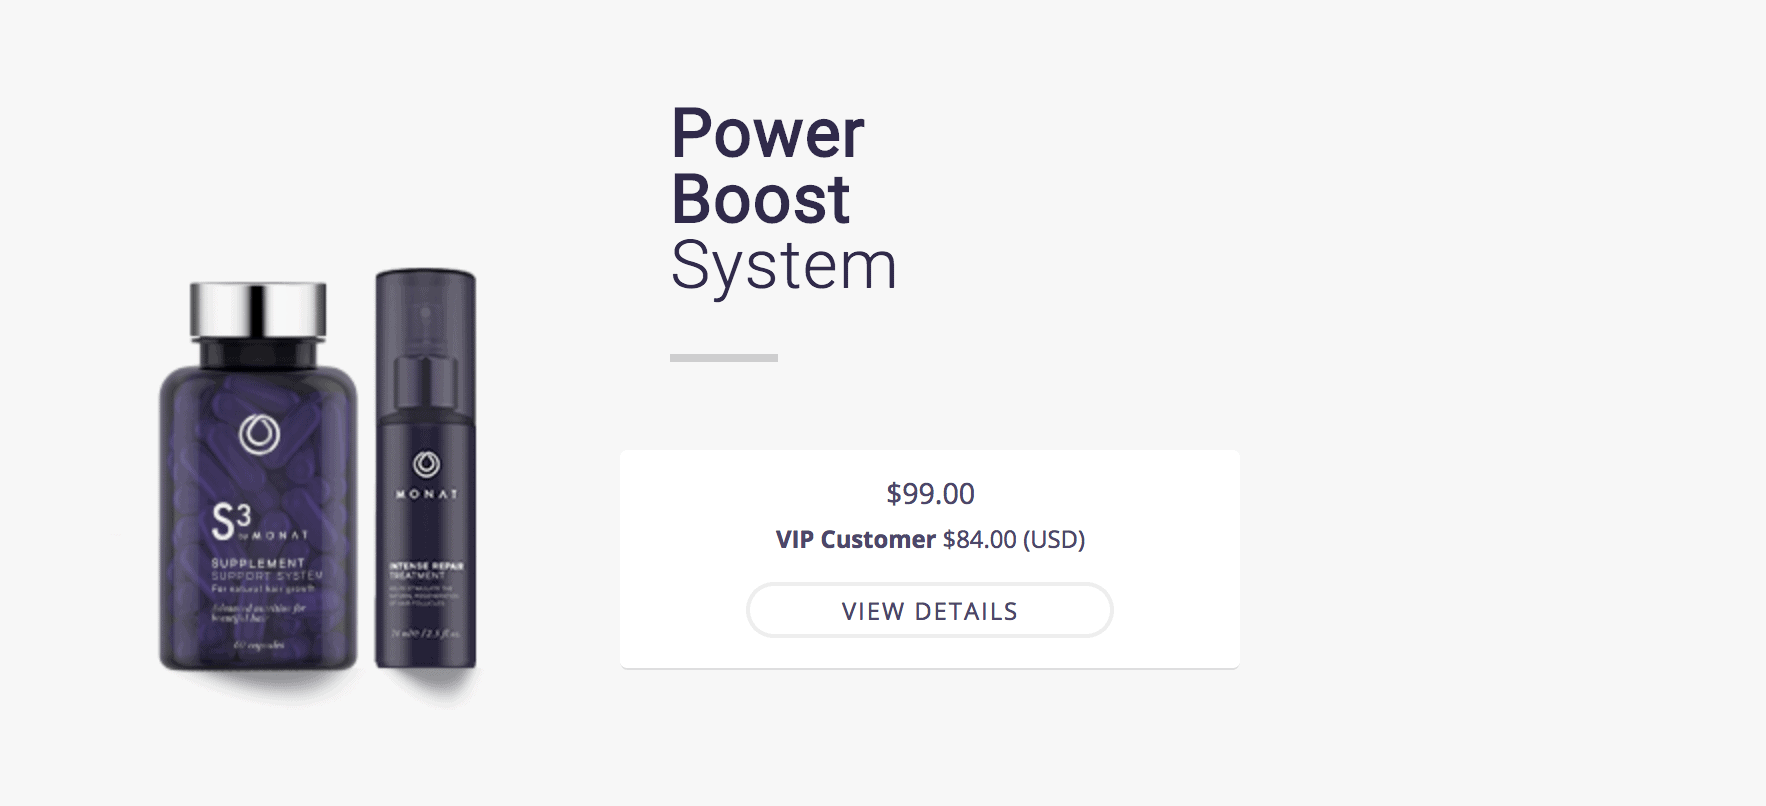
Task: Click the $99.00 regular price
Action: 930,493
